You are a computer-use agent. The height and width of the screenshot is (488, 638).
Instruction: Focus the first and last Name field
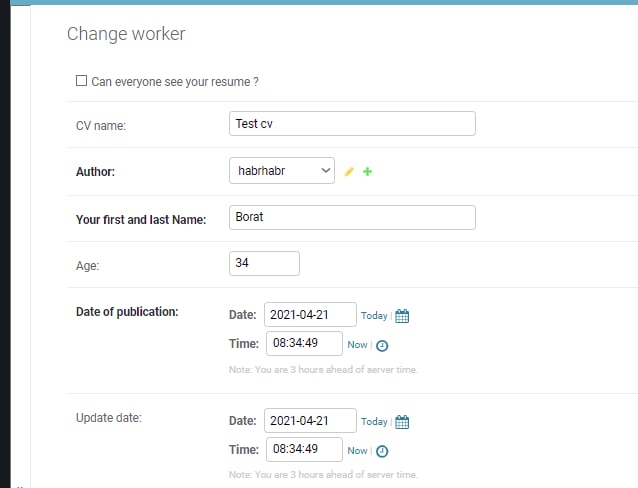[x=352, y=217]
